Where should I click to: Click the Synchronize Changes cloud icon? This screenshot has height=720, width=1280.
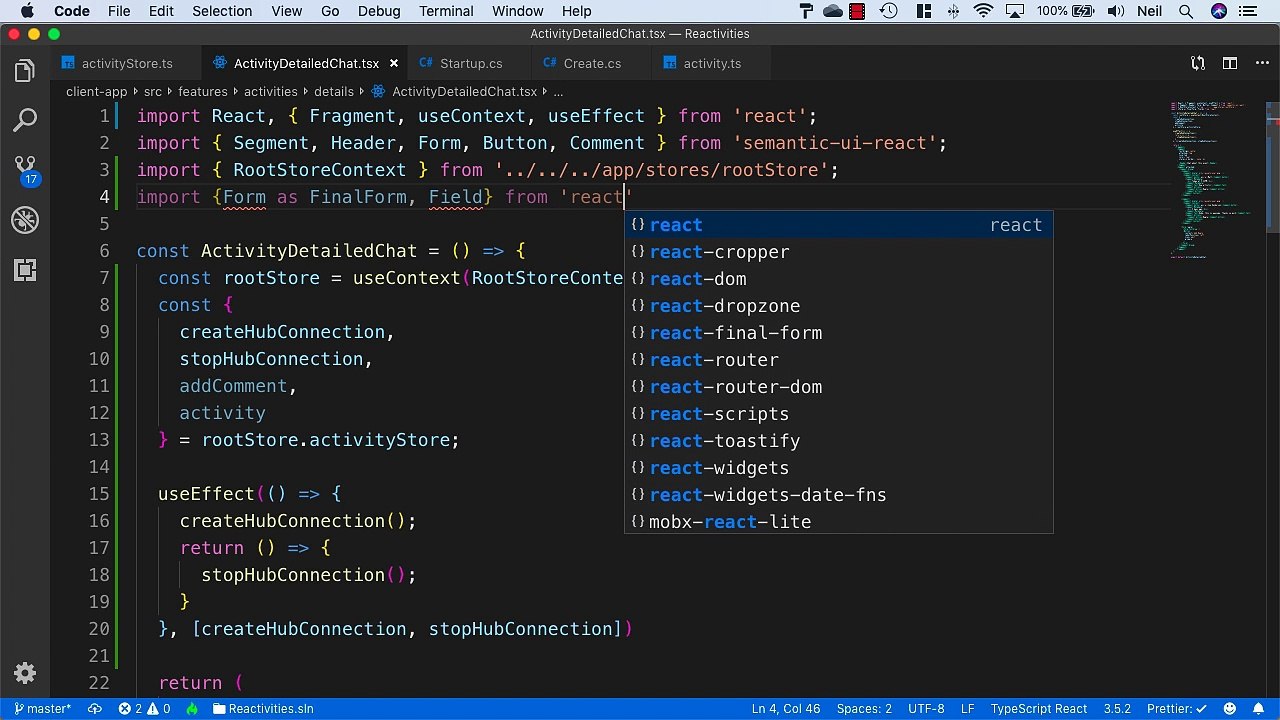click(95, 709)
